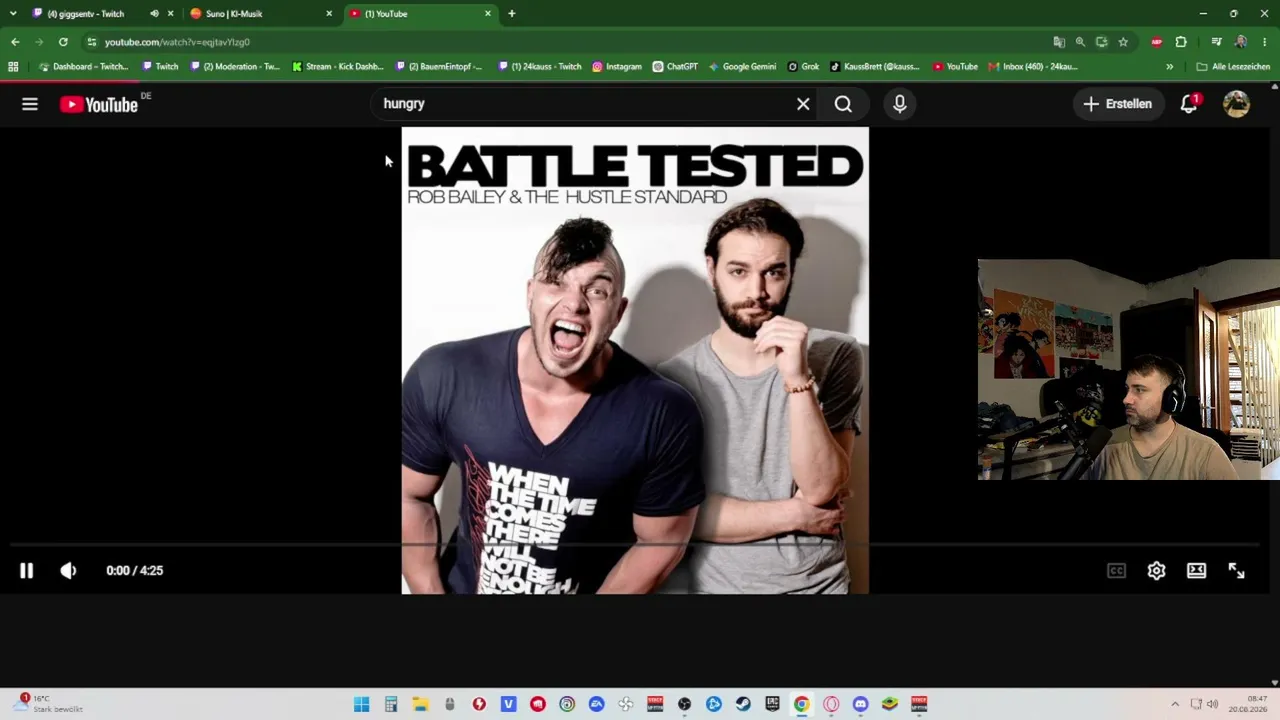1280x720 pixels.
Task: Open the Inbox (460) Gmail bookmark
Action: pyautogui.click(x=1033, y=67)
